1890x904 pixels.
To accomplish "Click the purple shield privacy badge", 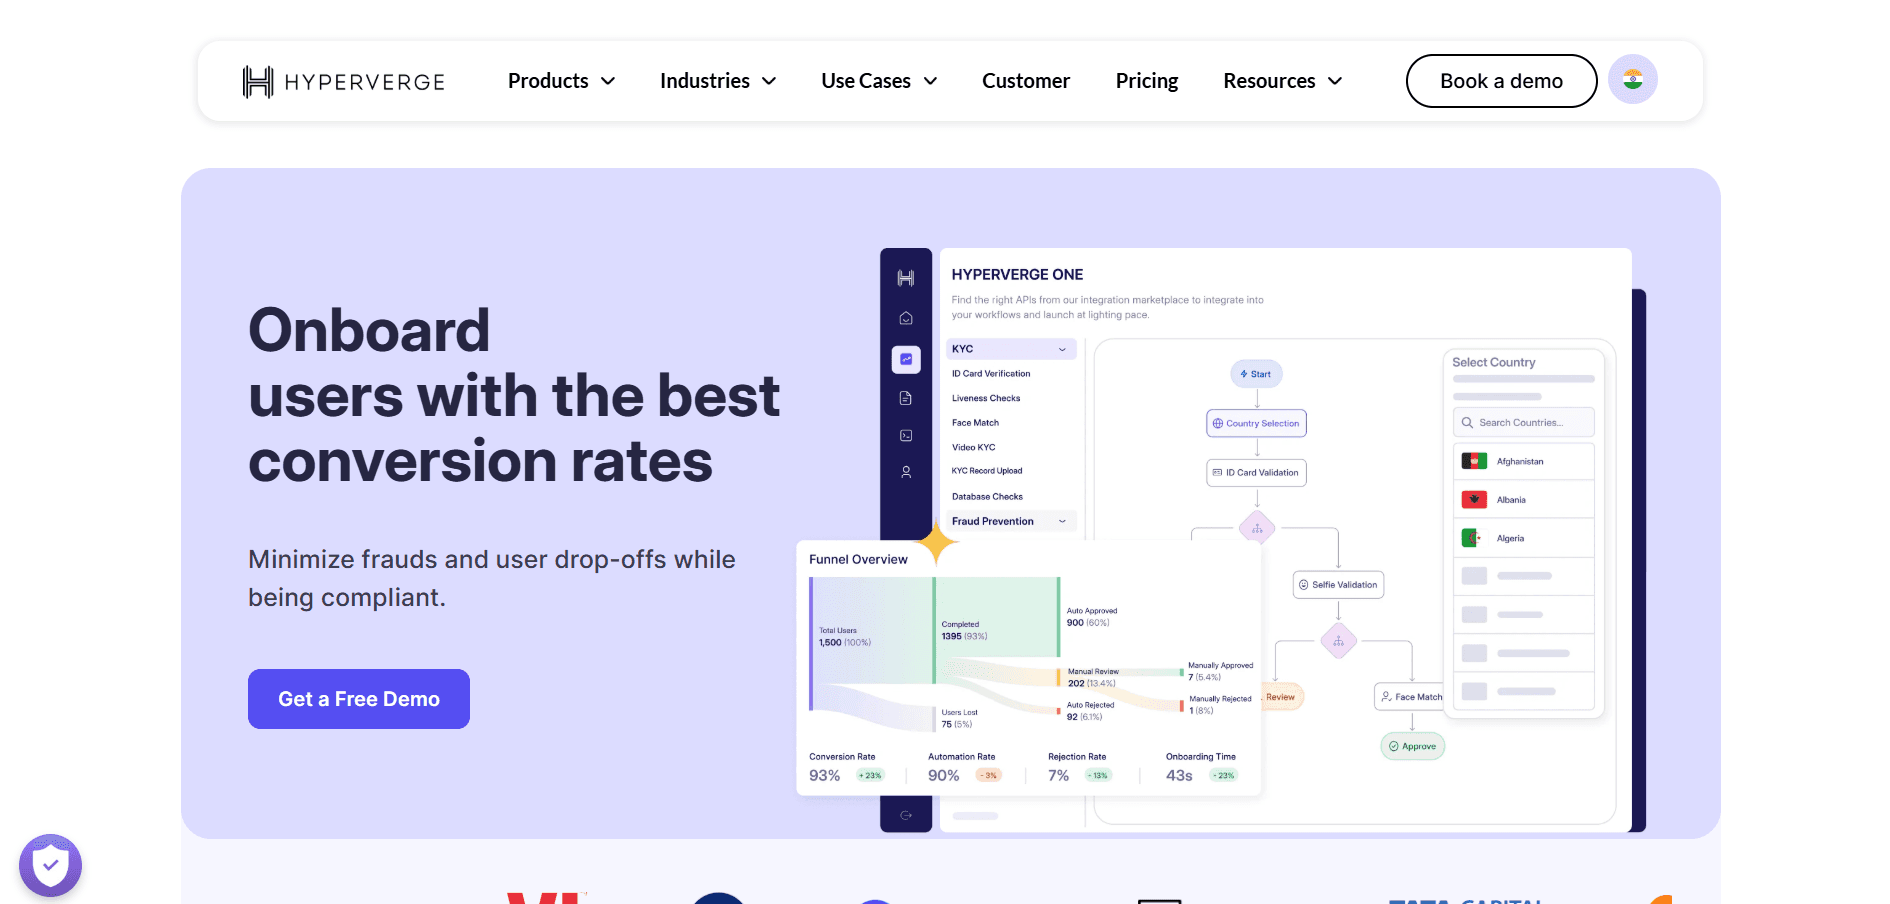I will coord(50,865).
